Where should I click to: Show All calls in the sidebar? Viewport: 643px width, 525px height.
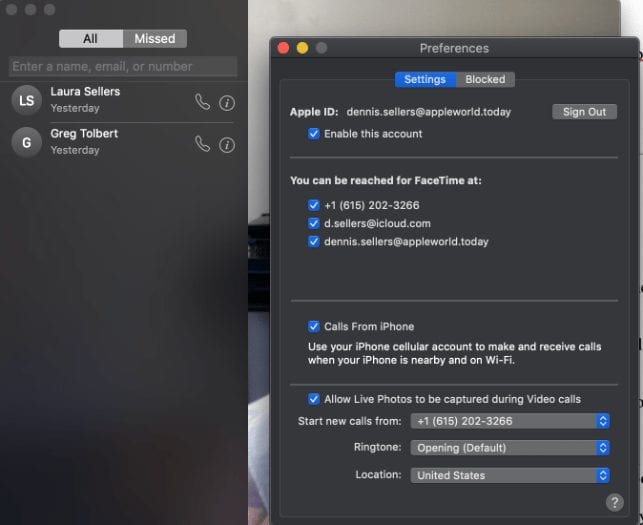pyautogui.click(x=90, y=39)
